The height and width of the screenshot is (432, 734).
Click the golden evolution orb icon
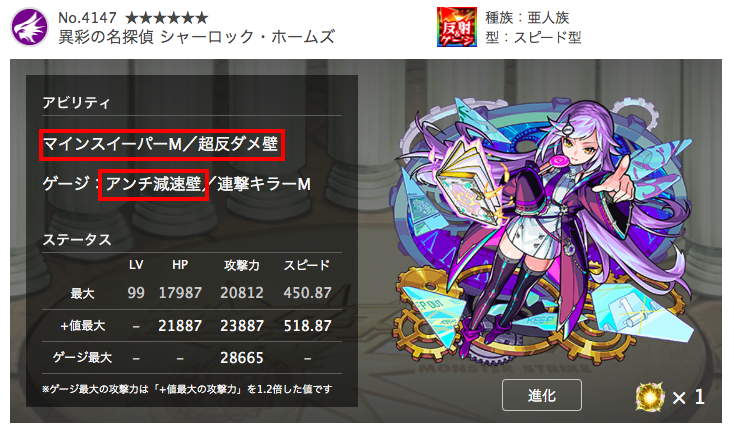coord(650,397)
